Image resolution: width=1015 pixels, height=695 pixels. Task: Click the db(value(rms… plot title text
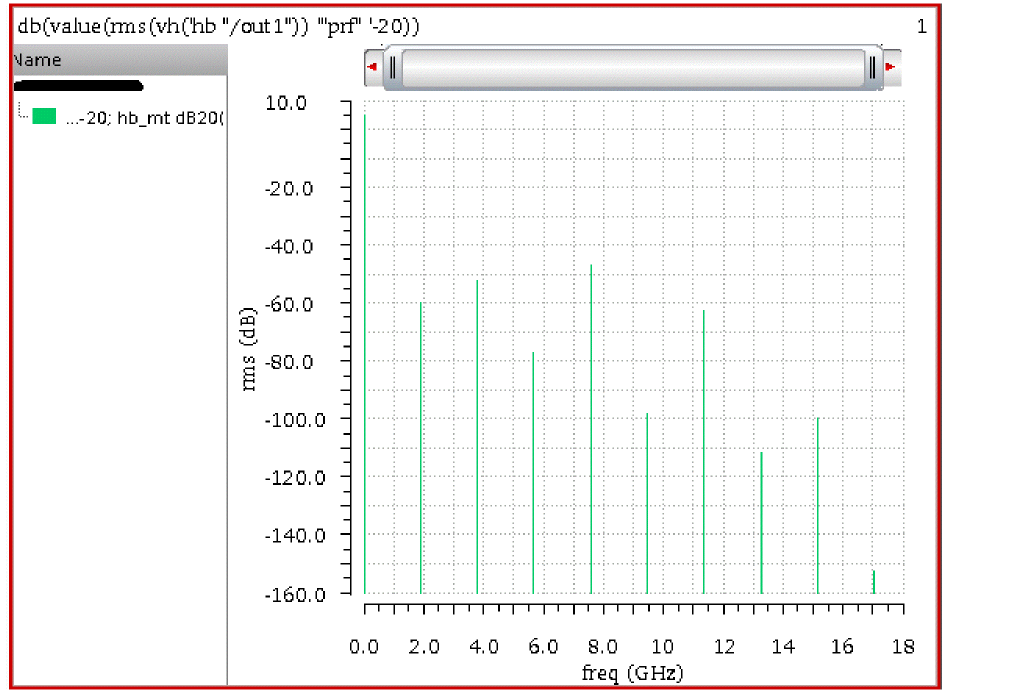point(218,27)
